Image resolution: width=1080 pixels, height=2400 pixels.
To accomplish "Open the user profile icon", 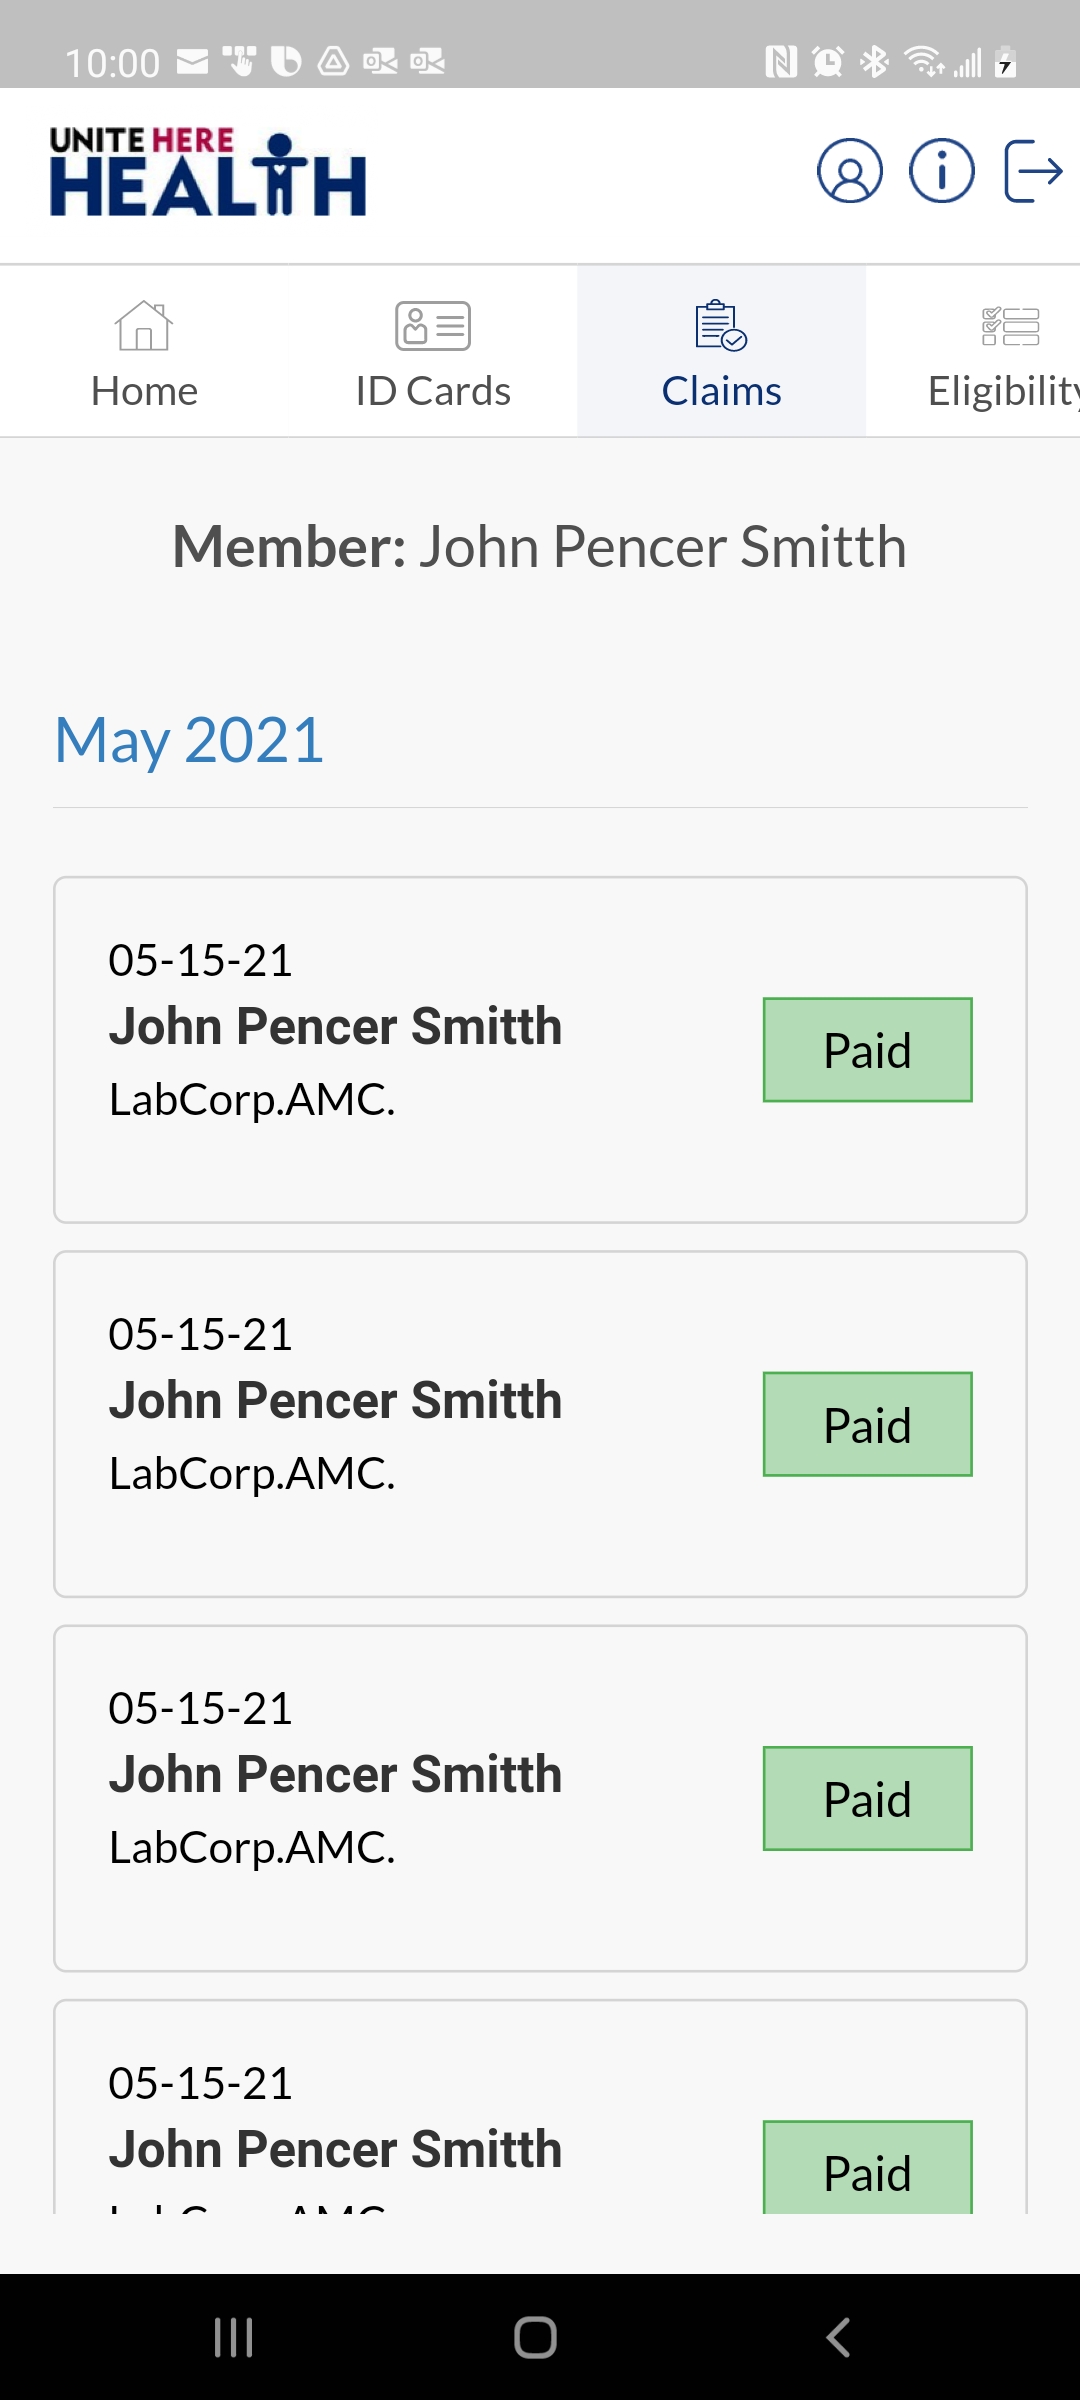I will (x=849, y=171).
